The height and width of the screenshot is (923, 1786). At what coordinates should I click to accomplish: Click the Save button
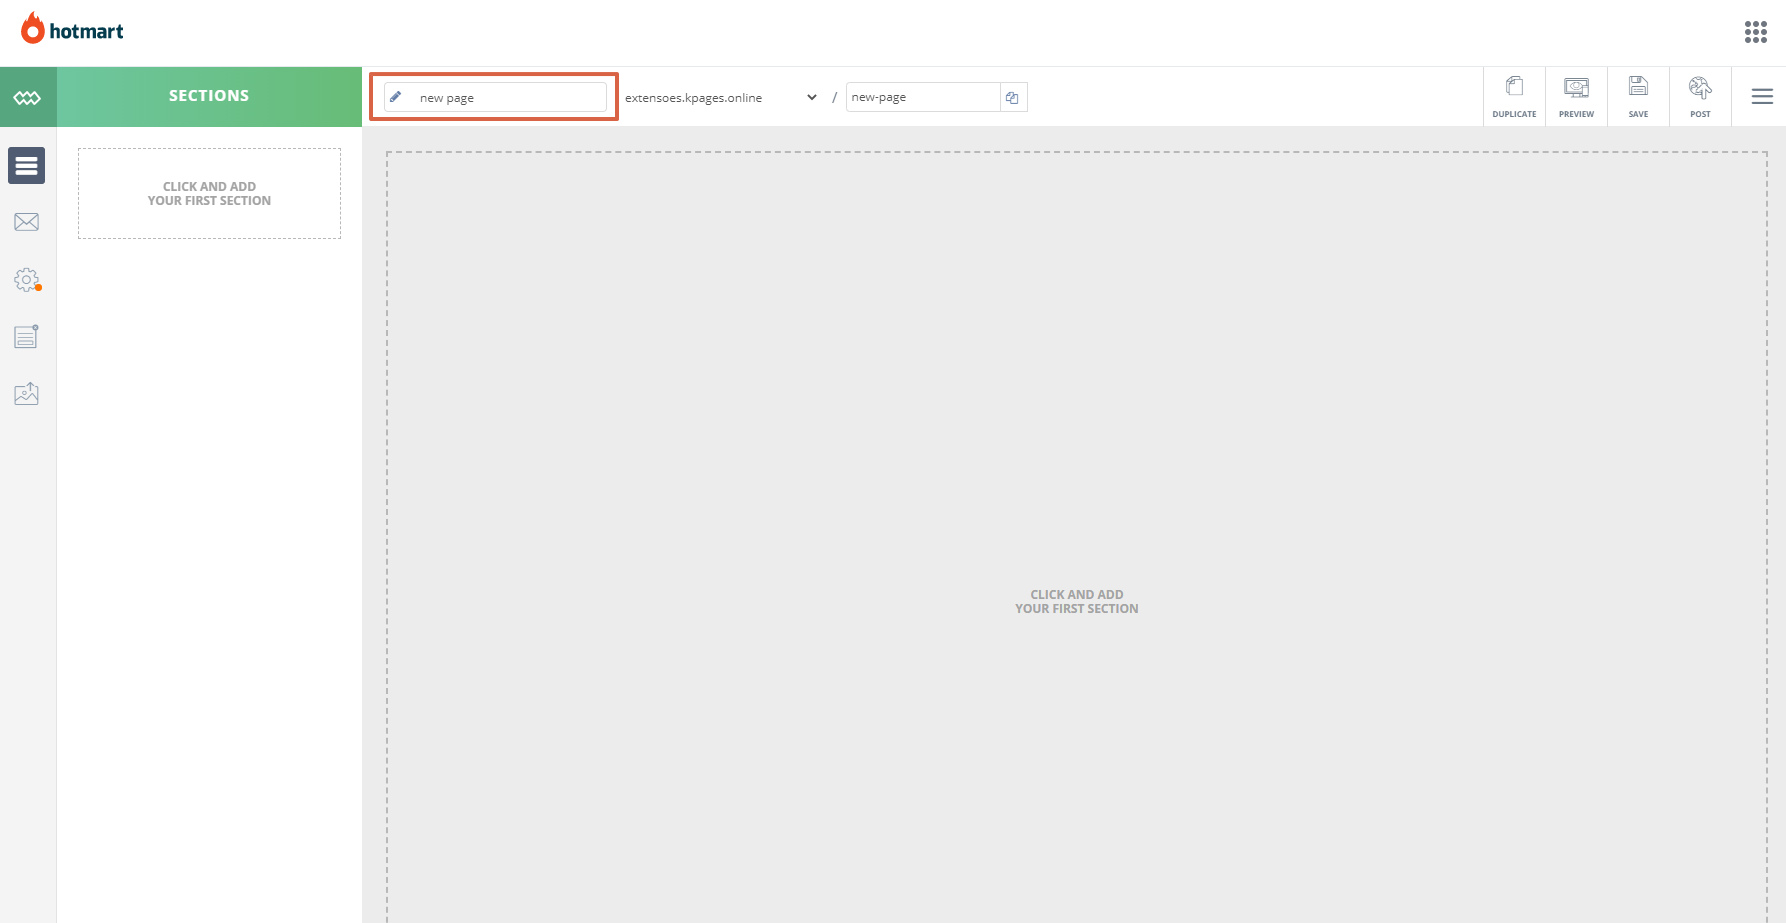coord(1638,97)
